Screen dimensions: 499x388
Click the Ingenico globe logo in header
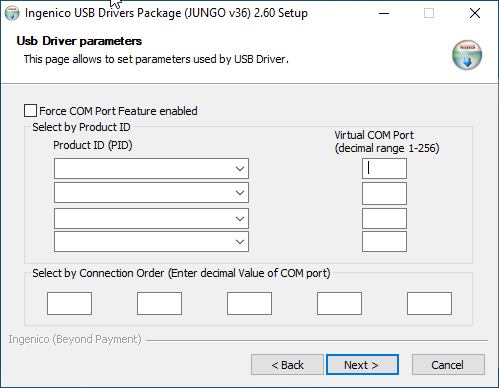click(x=467, y=55)
